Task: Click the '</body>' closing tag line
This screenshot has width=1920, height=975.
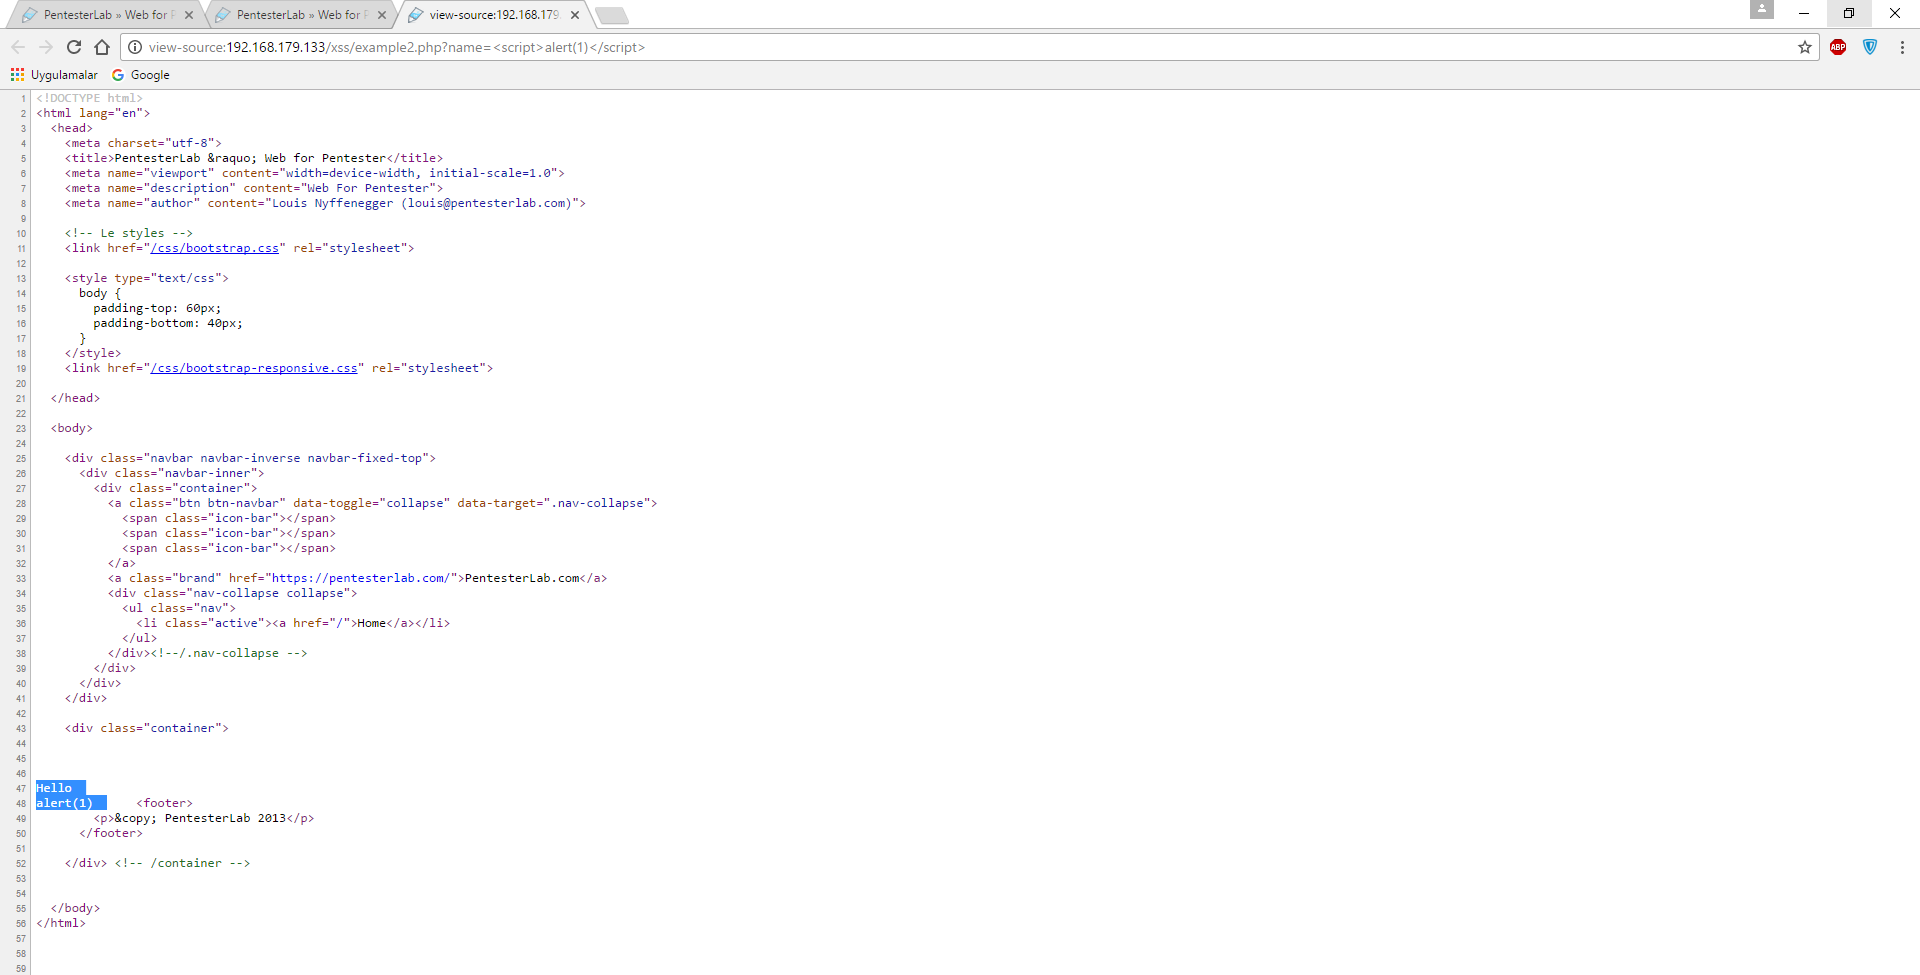Action: tap(75, 908)
